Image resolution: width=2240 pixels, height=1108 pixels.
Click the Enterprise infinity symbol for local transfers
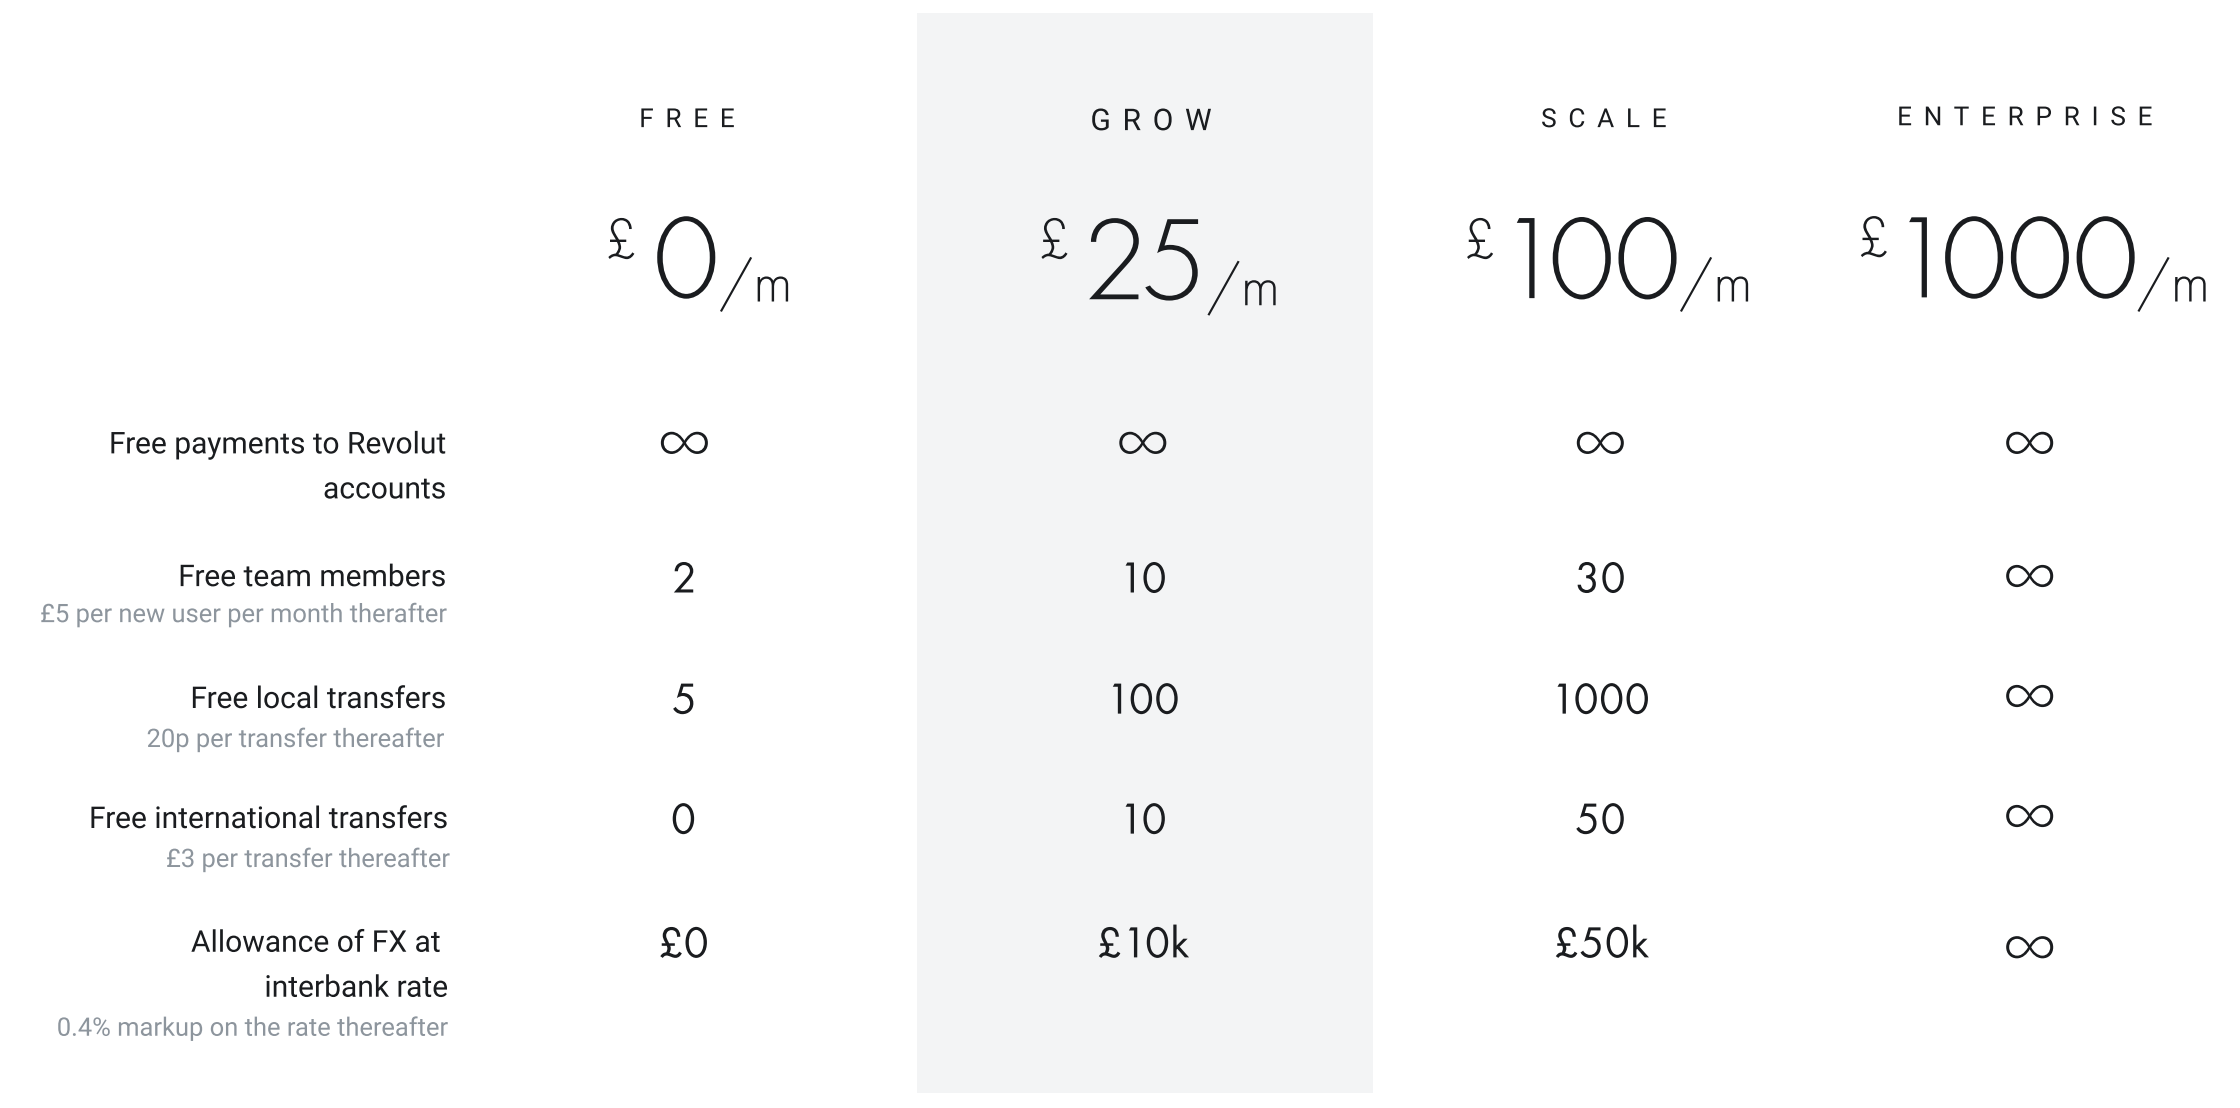[x=2029, y=696]
